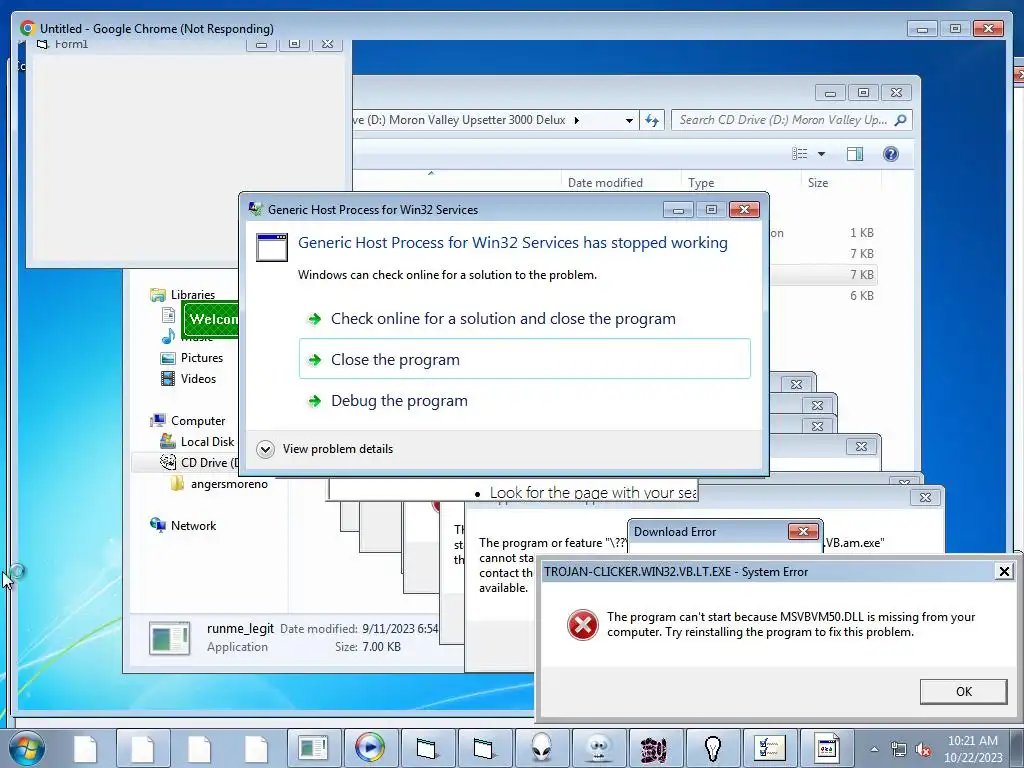
Task: Open the address bar history dropdown
Action: [629, 121]
